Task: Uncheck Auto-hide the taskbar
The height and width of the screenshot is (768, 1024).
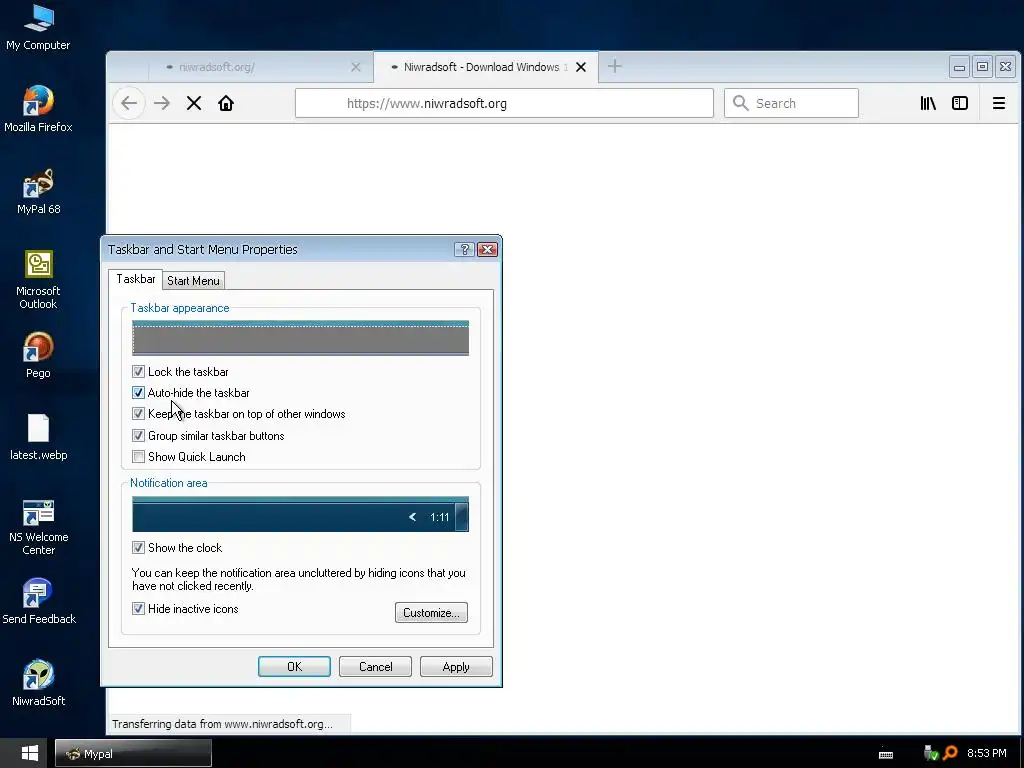Action: click(x=138, y=392)
